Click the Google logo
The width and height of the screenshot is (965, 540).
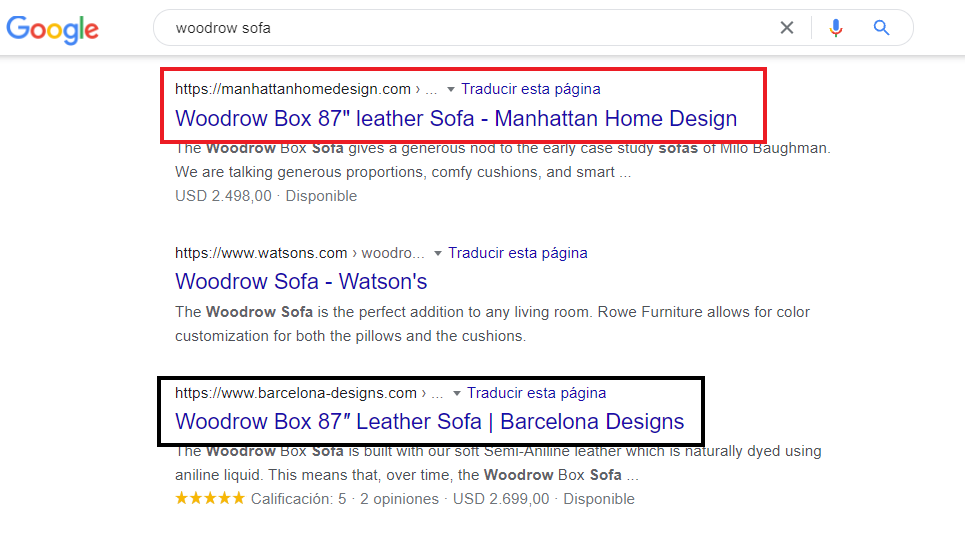click(x=52, y=29)
